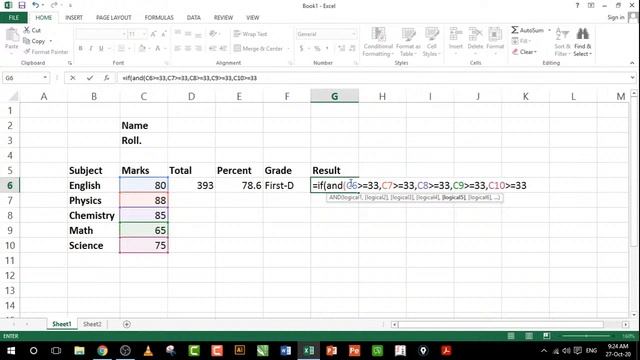Toggle Italic formatting
This screenshot has width=640, height=360.
tap(91, 48)
